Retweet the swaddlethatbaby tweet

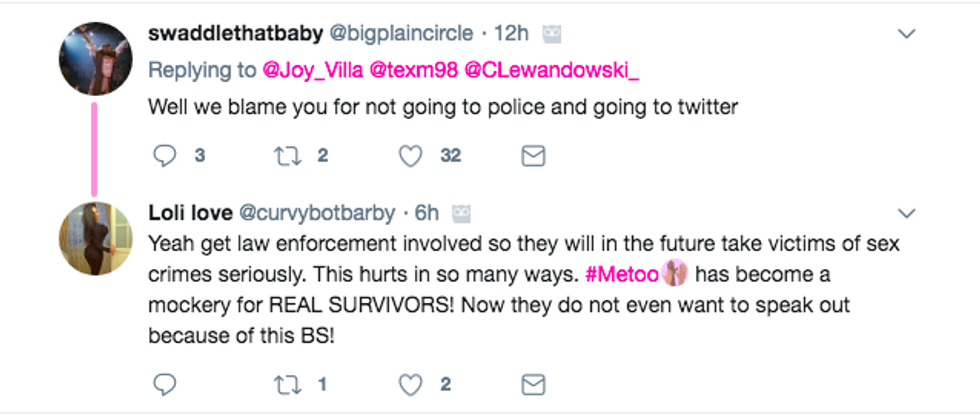pos(287,156)
